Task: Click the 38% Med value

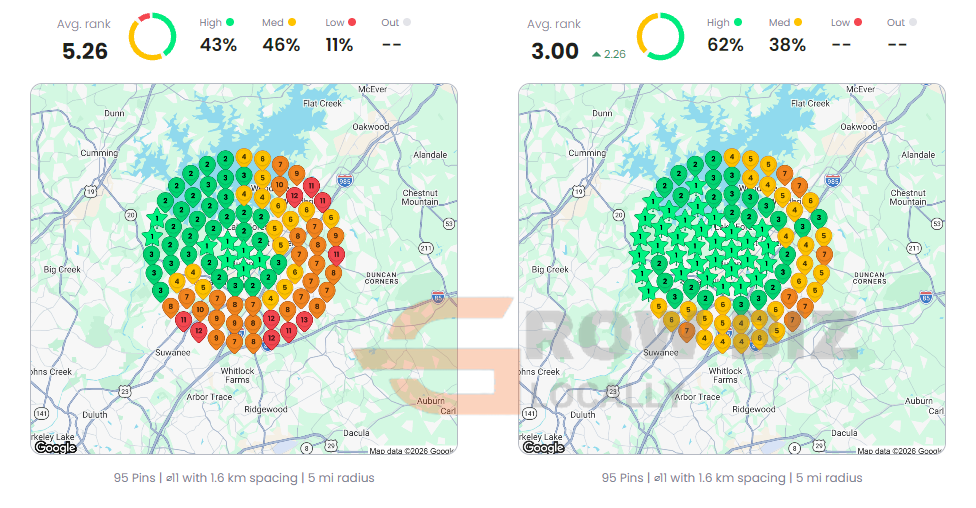Action: click(787, 45)
